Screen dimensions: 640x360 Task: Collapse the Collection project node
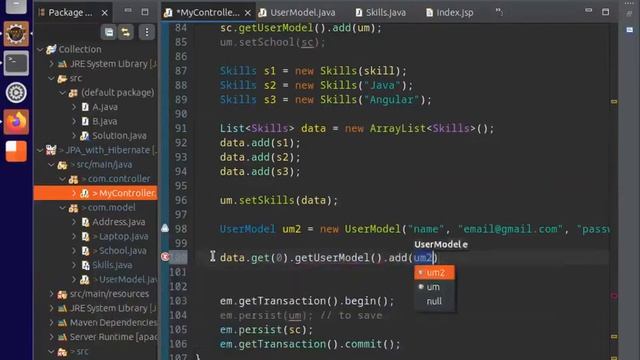point(40,49)
